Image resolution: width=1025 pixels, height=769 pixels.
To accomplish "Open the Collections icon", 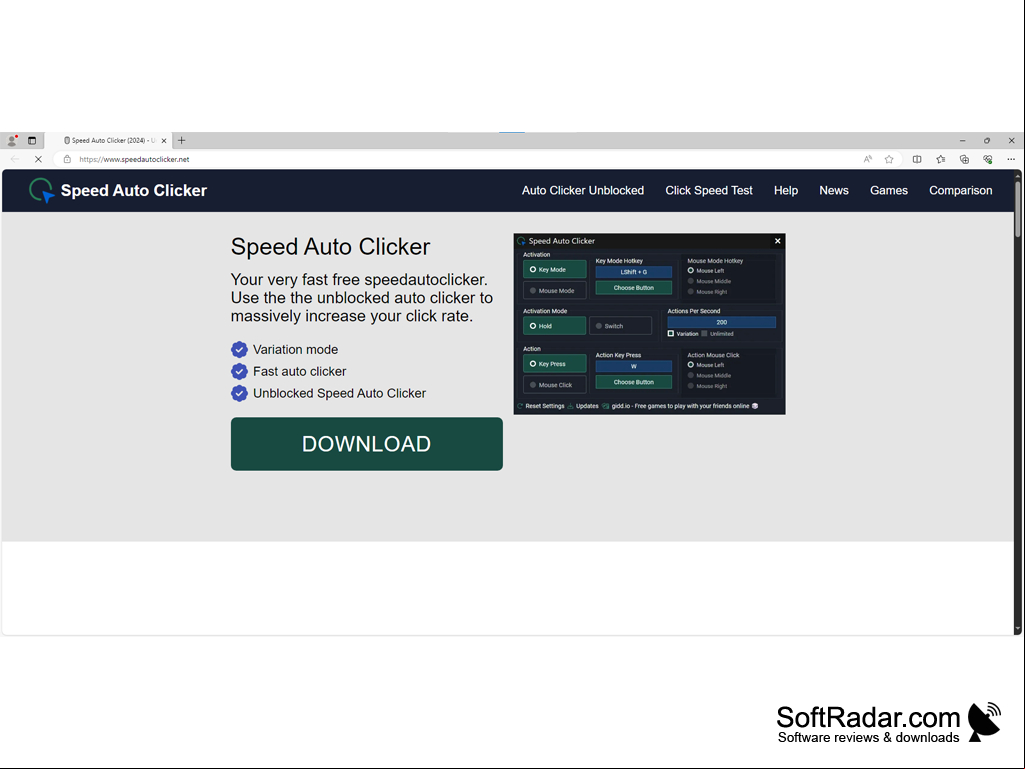I will pos(964,159).
